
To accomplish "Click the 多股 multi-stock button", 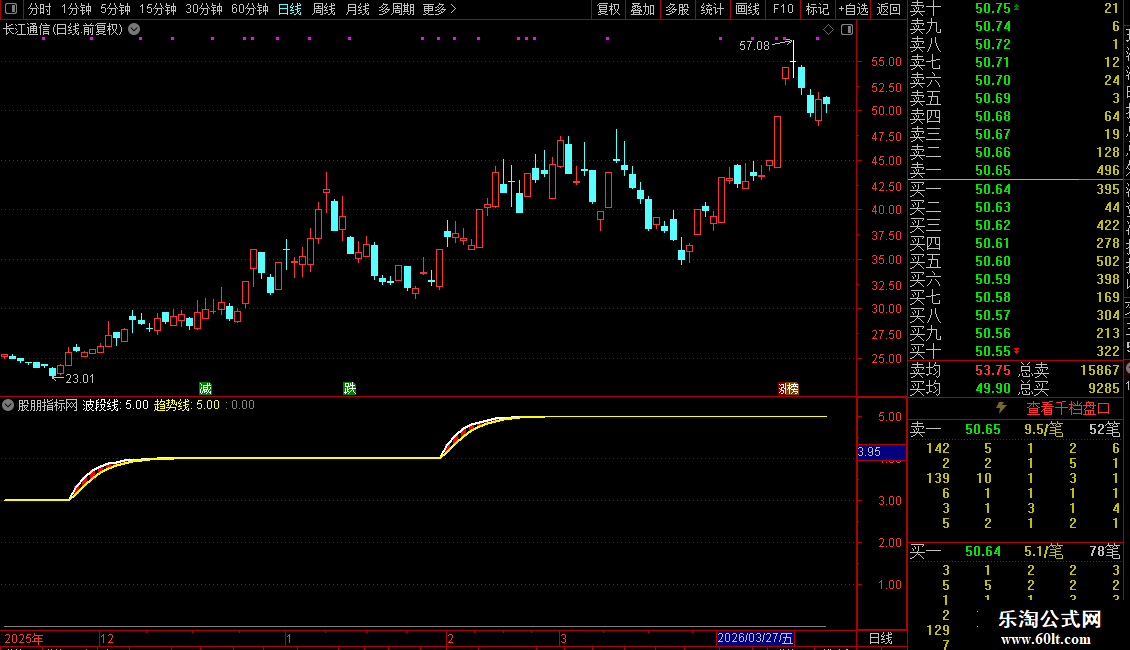I will 677,9.
